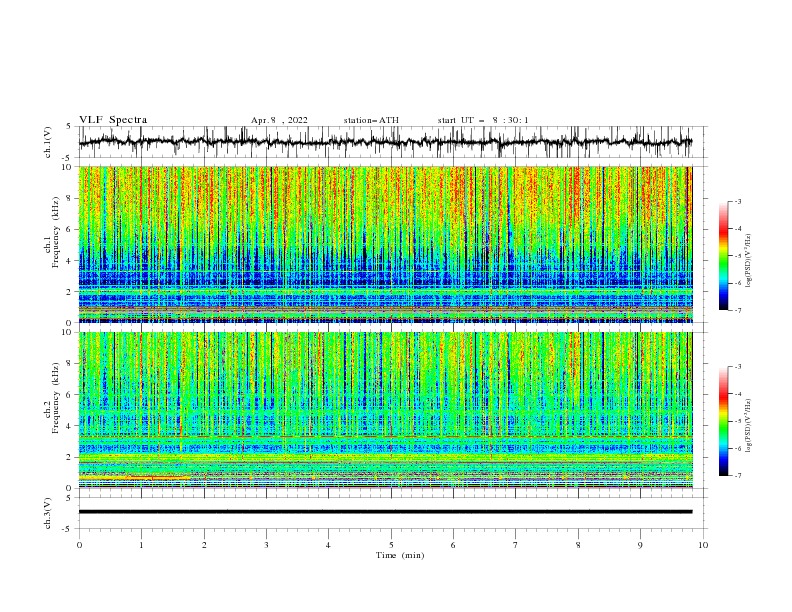Click the ch.2 "Frequency (kHz)" label
The height and width of the screenshot is (612, 792).
pyautogui.click(x=56, y=398)
